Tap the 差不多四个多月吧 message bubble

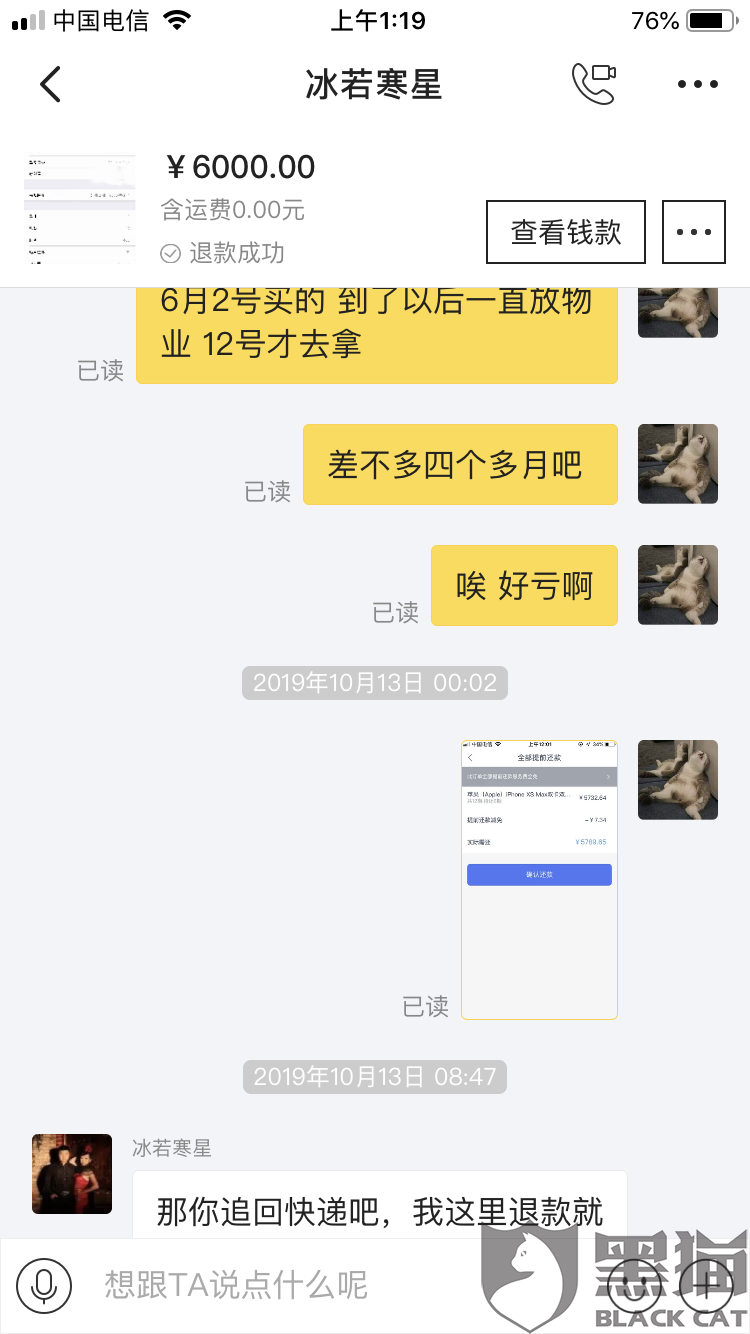460,465
